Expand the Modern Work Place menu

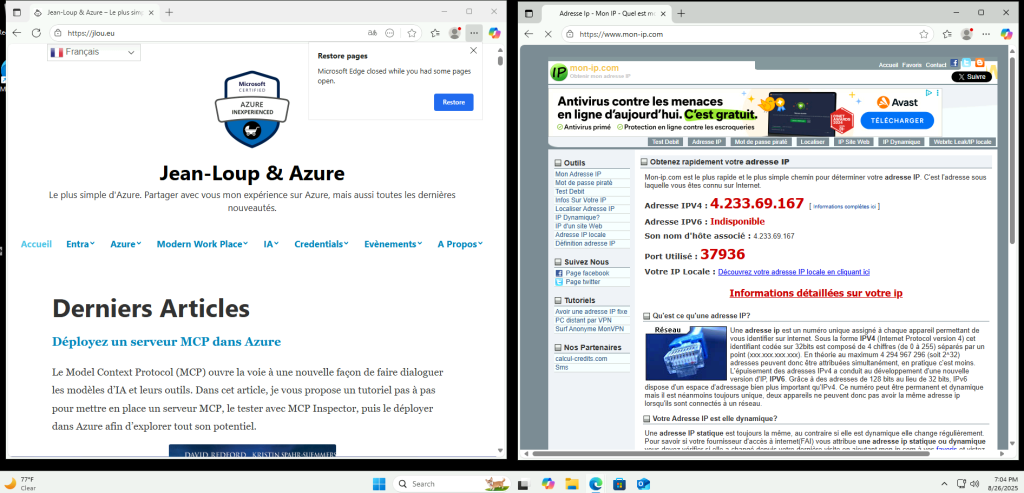(x=202, y=244)
